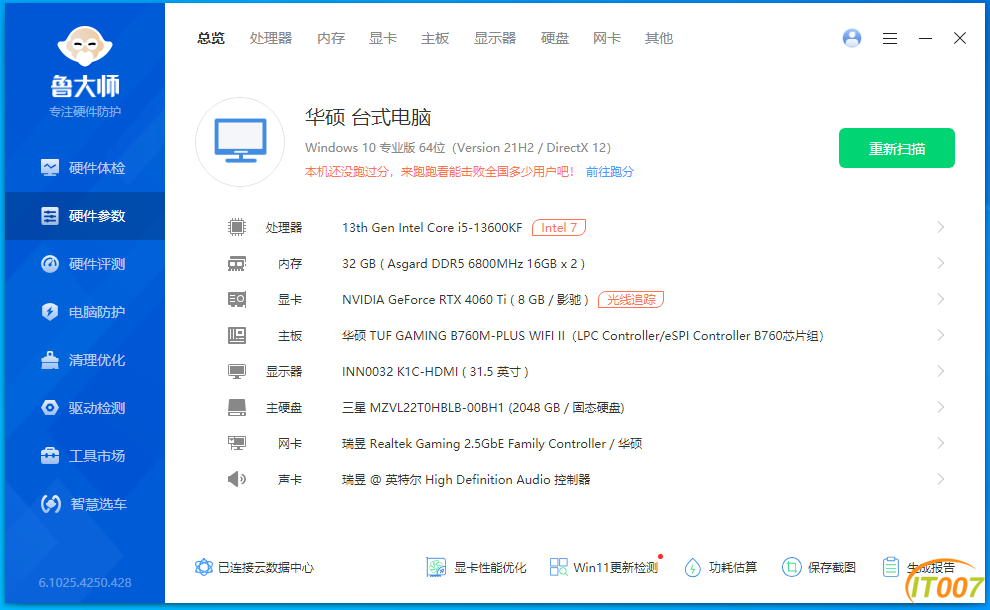Go to 硬件评测 in sidebar
This screenshot has height=610, width=990.
coord(85,264)
